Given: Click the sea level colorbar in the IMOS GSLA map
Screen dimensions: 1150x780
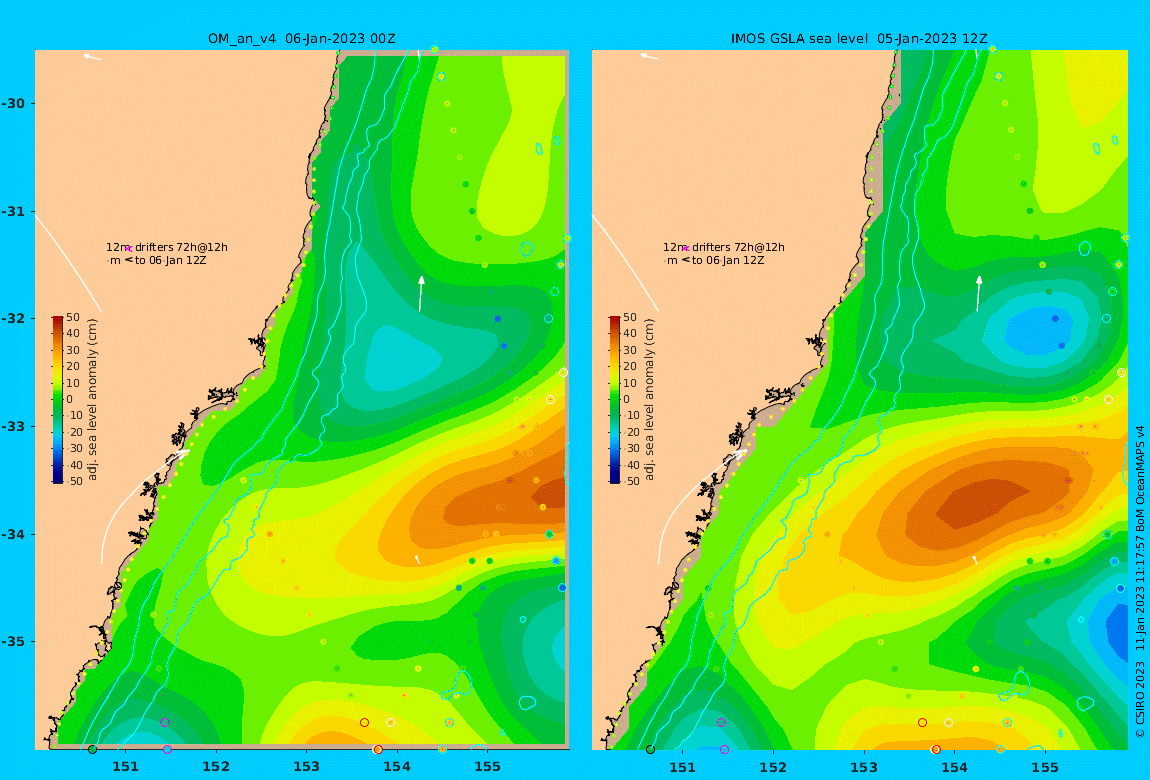Looking at the screenshot, I should [x=615, y=400].
